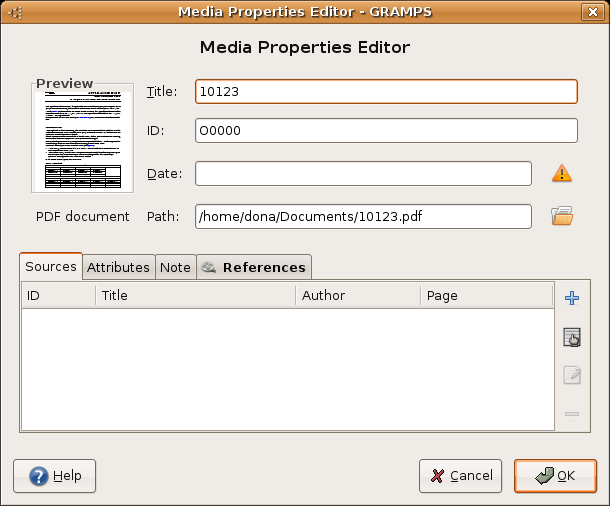Click the Path field with 10123.pdf
Viewport: 610px width, 506px height.
[363, 216]
